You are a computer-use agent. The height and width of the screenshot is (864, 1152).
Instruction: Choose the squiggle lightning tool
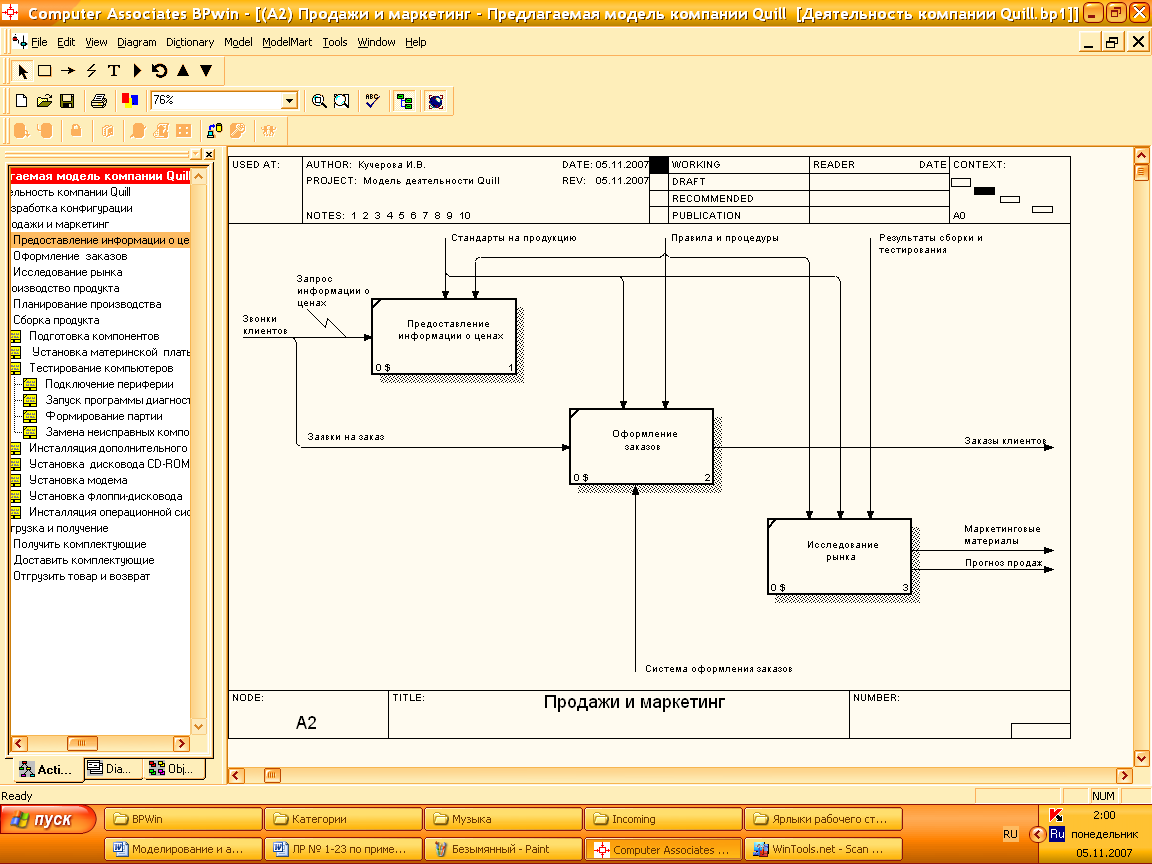coord(91,71)
